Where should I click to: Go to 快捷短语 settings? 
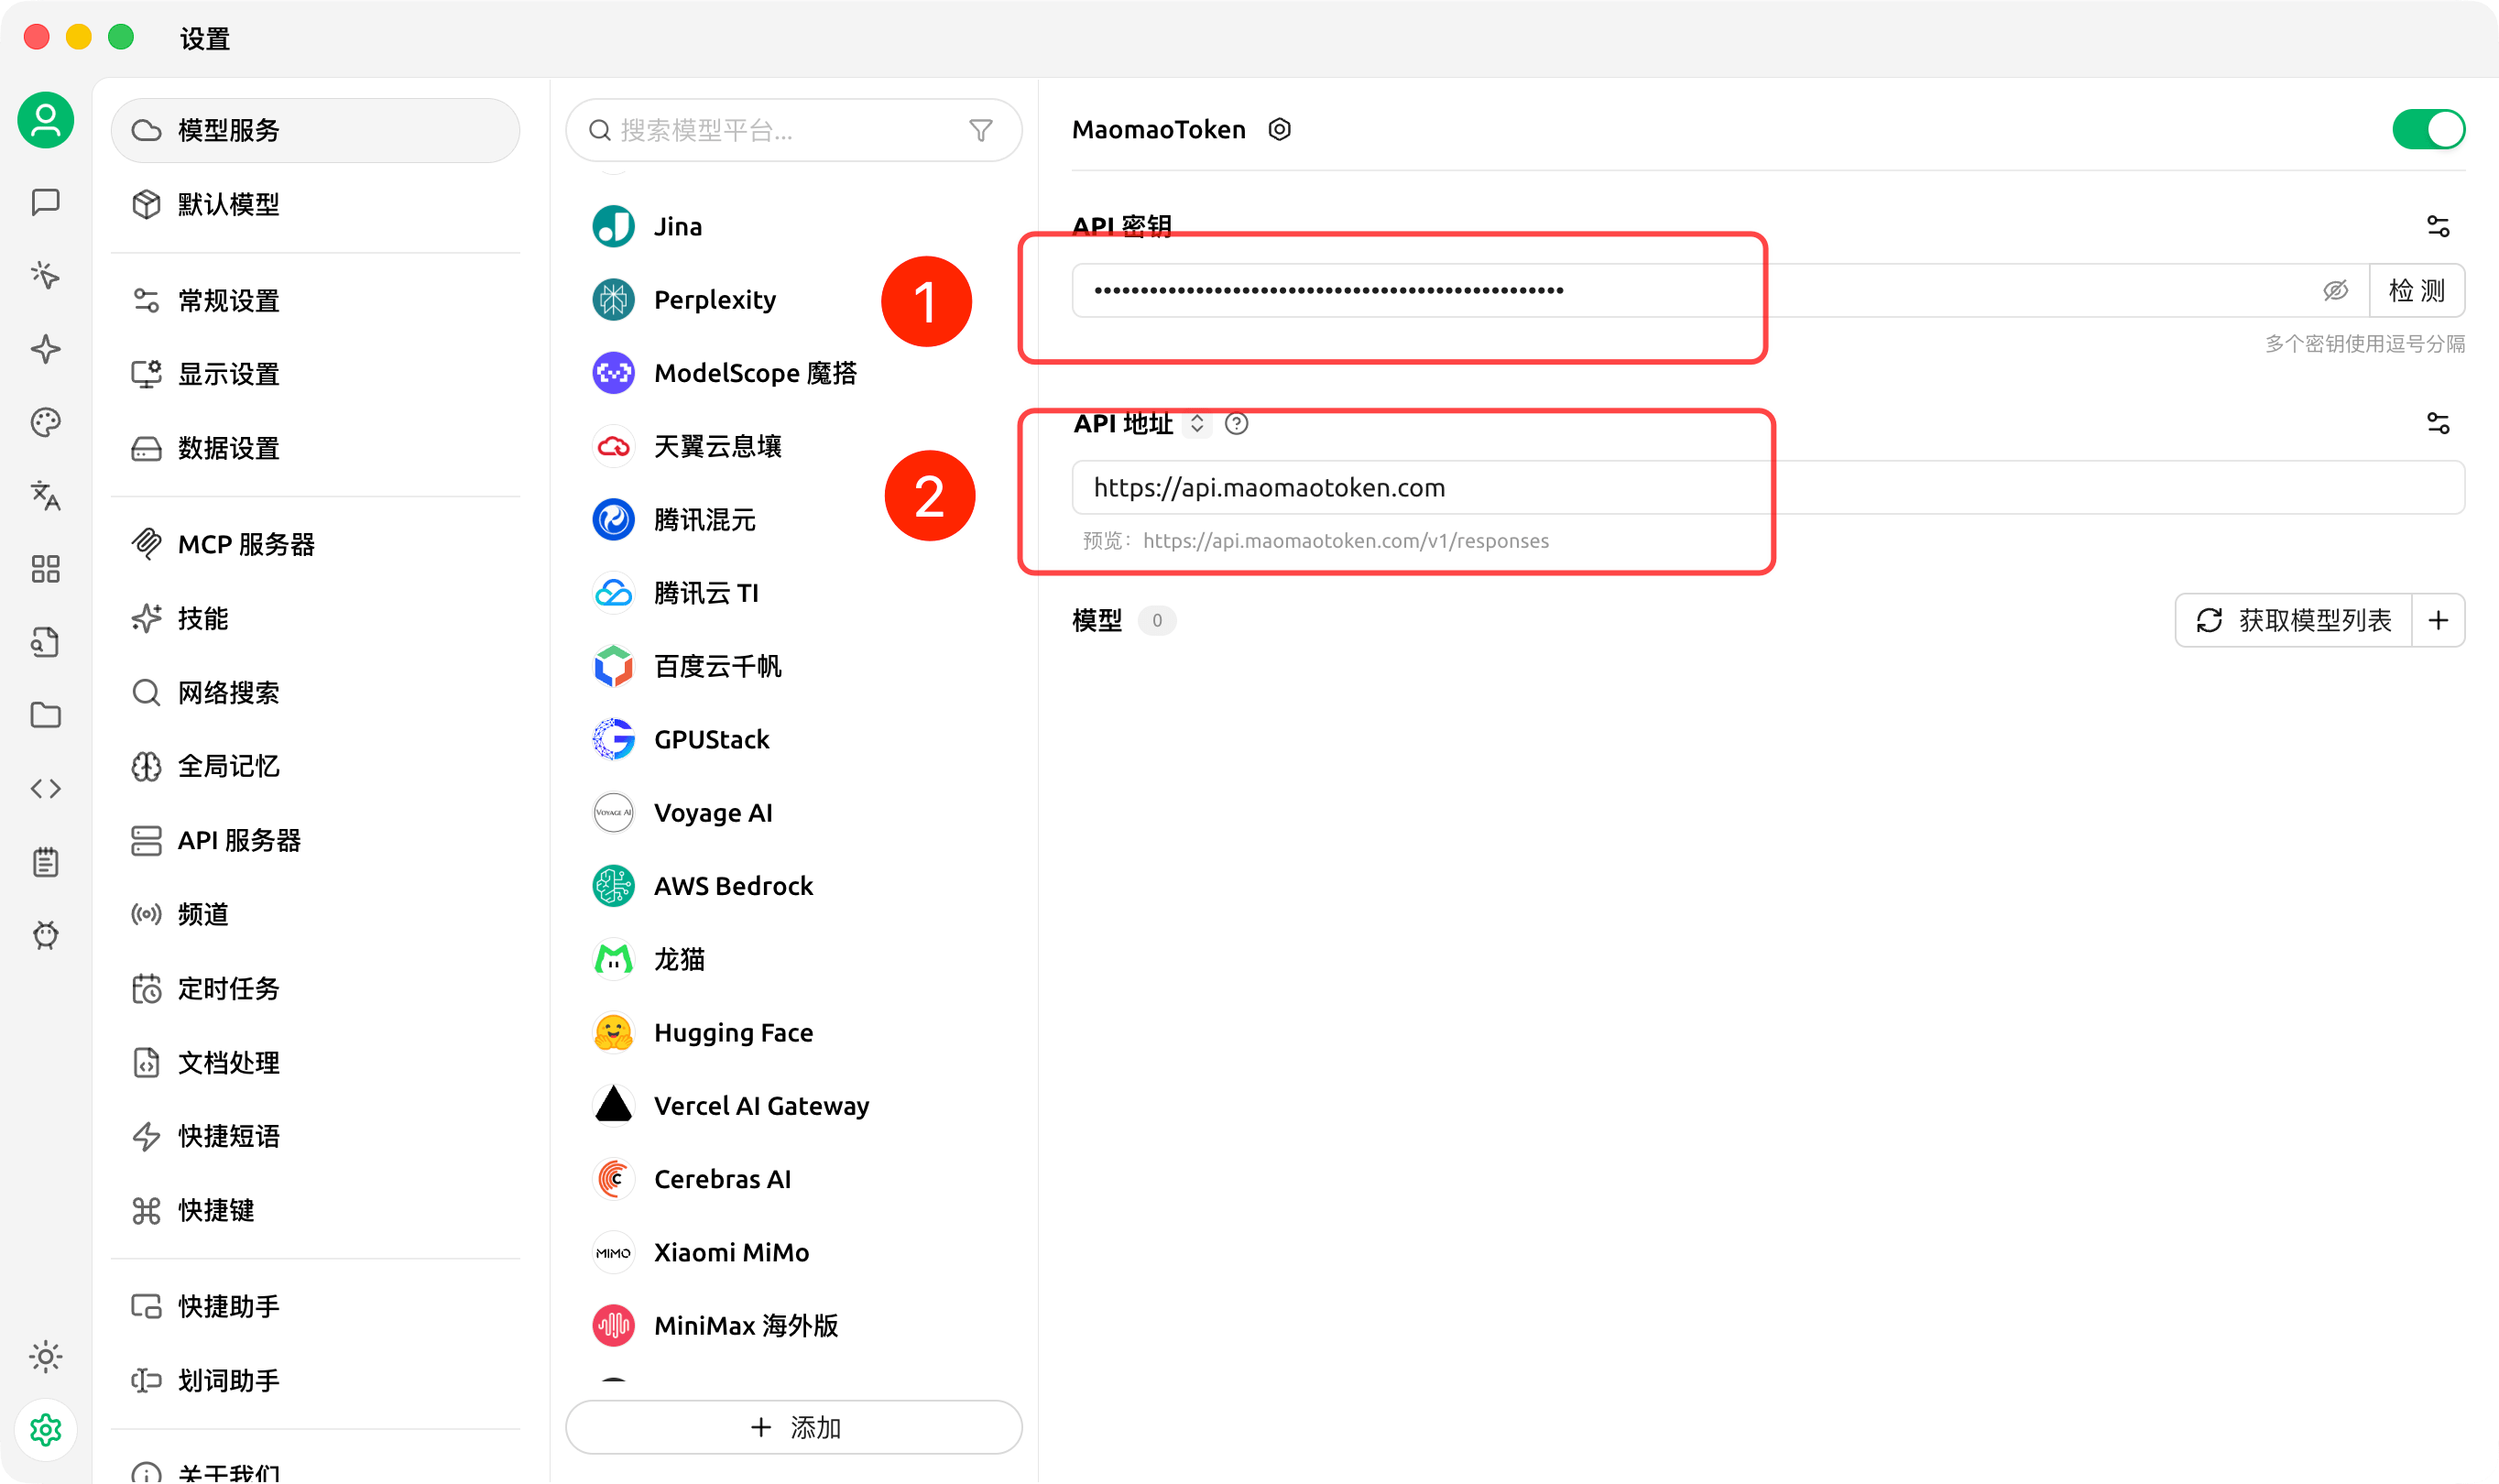(315, 1136)
